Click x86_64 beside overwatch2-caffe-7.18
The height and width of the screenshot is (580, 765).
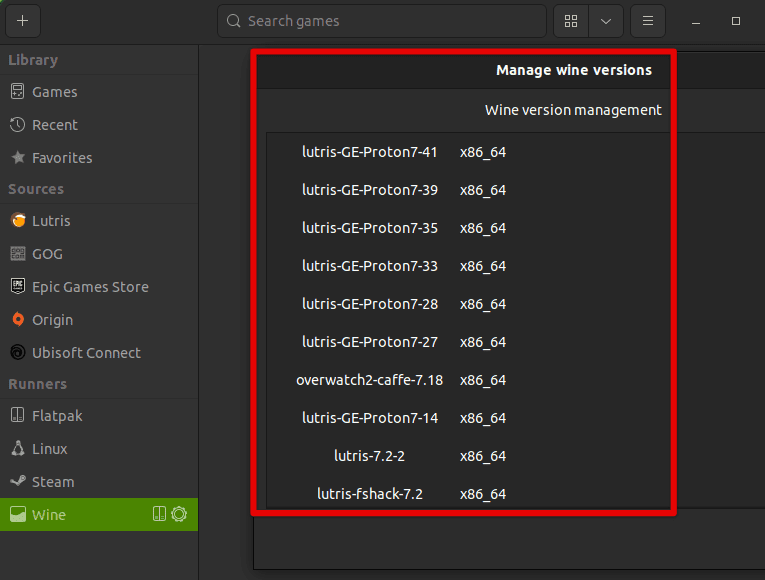[x=483, y=380]
